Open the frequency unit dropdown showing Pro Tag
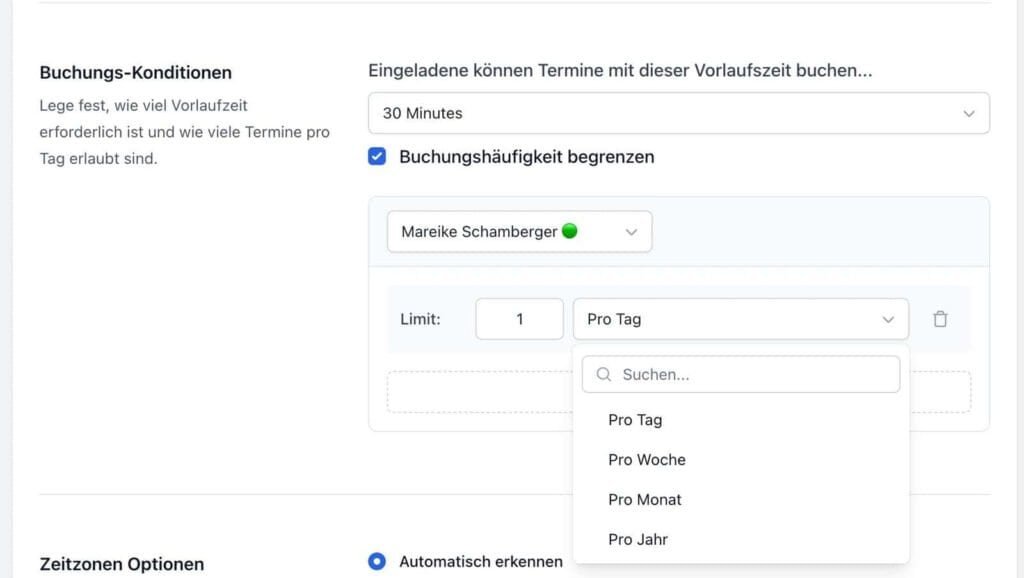 point(740,318)
